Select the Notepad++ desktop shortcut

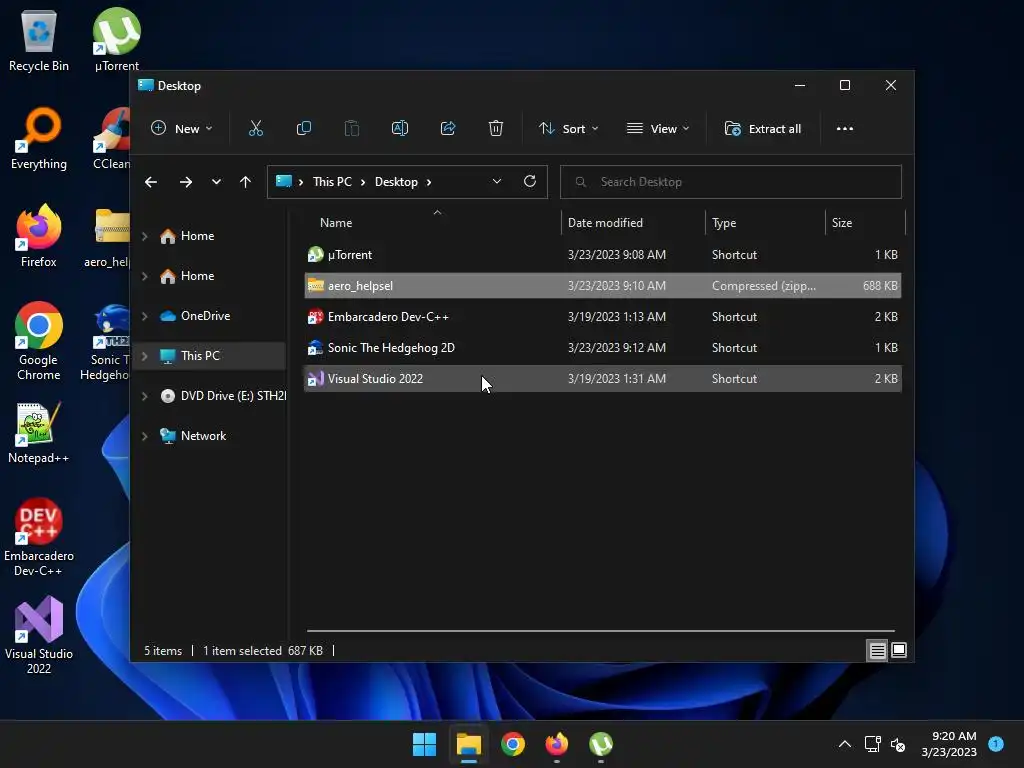[x=39, y=433]
